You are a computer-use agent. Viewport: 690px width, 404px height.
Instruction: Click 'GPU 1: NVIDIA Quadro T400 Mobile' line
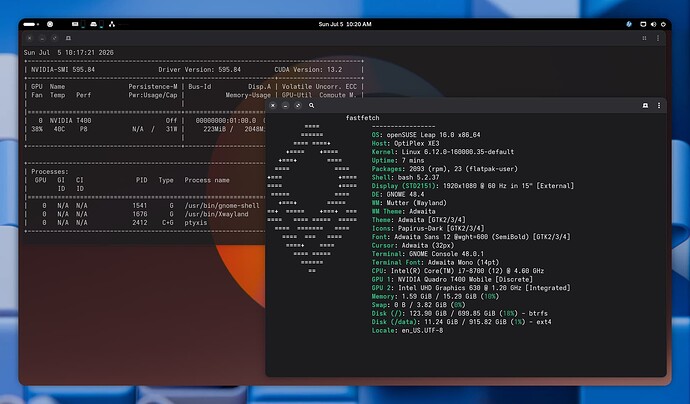(x=452, y=279)
